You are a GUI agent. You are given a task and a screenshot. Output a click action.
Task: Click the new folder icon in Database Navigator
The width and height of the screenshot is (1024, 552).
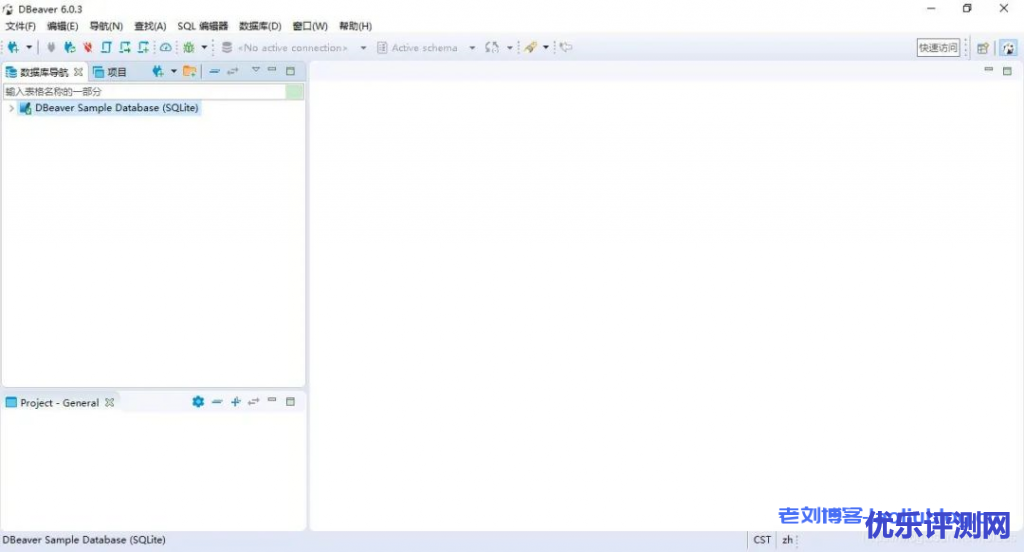[189, 71]
